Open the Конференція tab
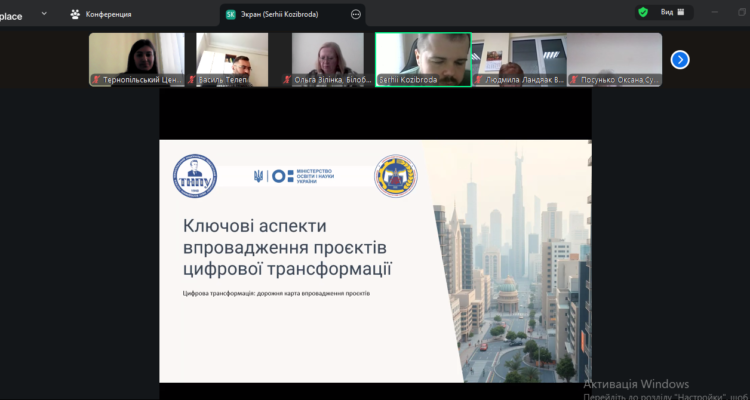750x400 pixels. point(106,14)
